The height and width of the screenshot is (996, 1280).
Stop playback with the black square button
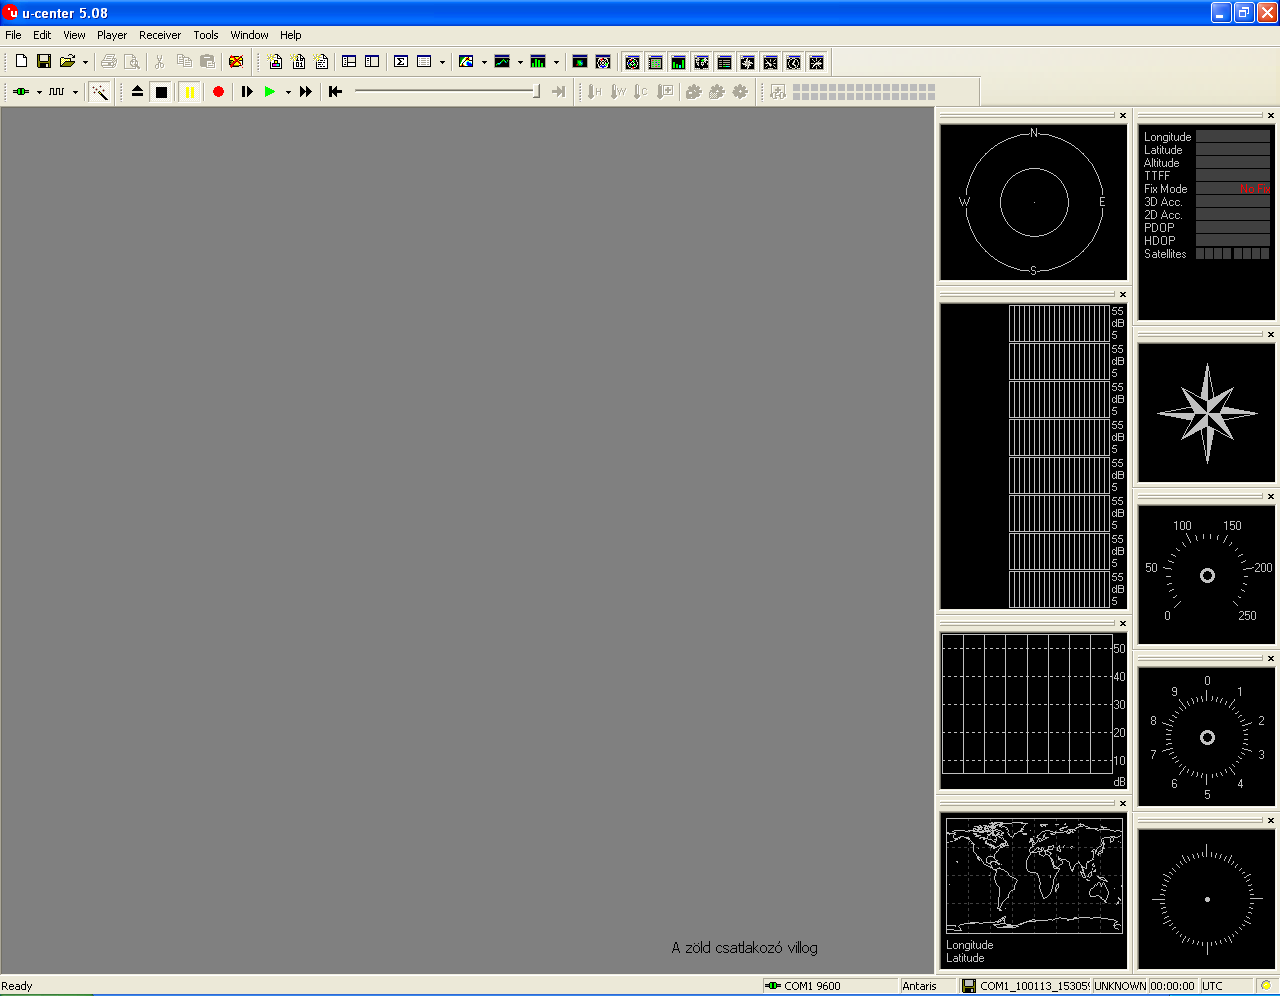coord(161,92)
